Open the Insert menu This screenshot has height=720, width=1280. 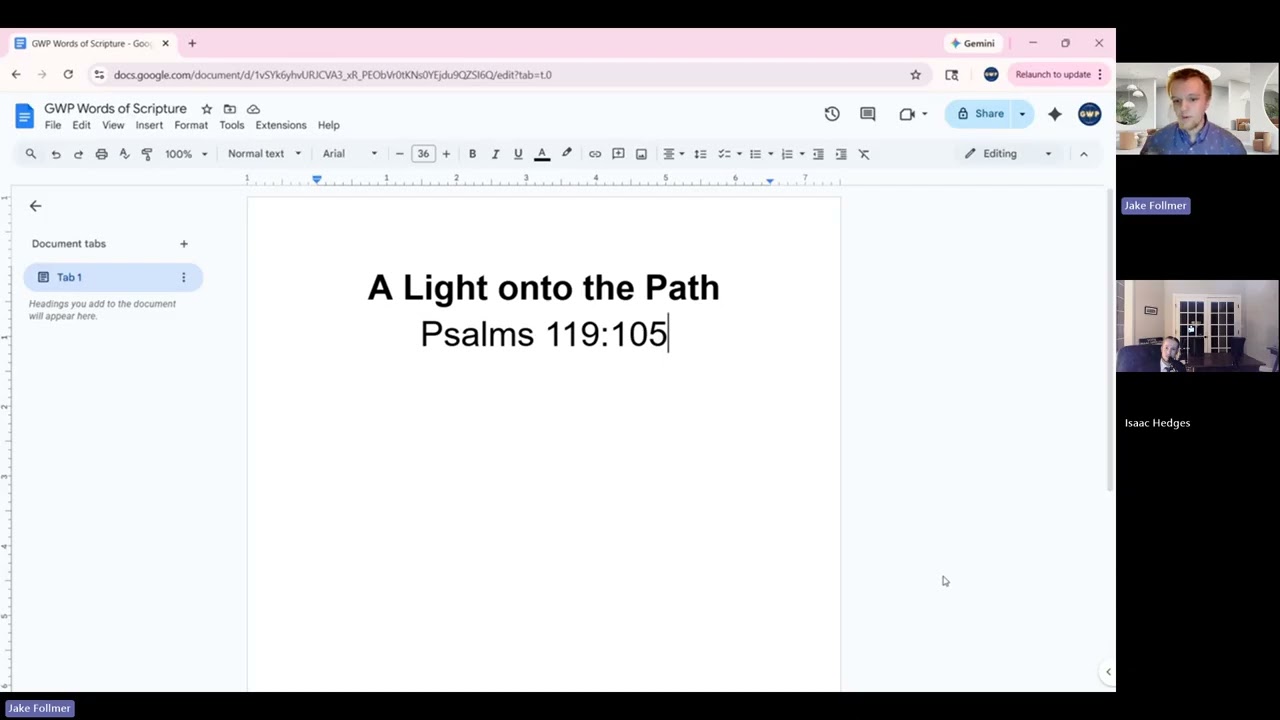pyautogui.click(x=149, y=125)
